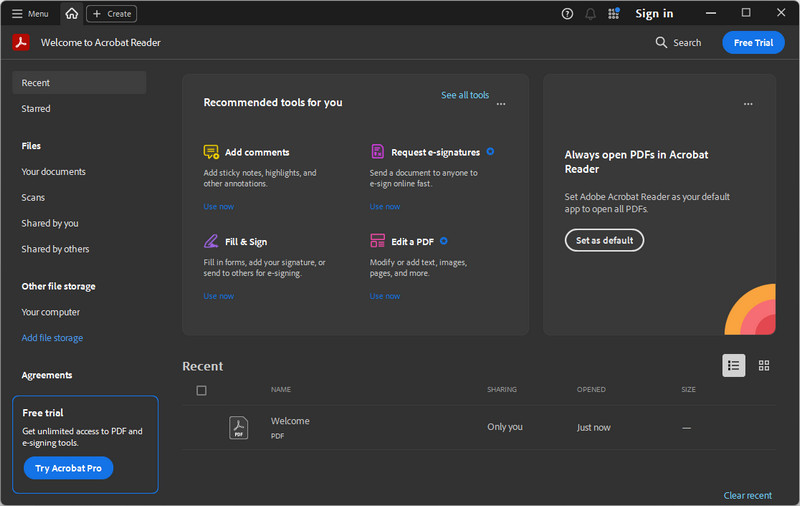Viewport: 800px width, 506px height.
Task: Open the hamburger Menu
Action: pos(30,14)
